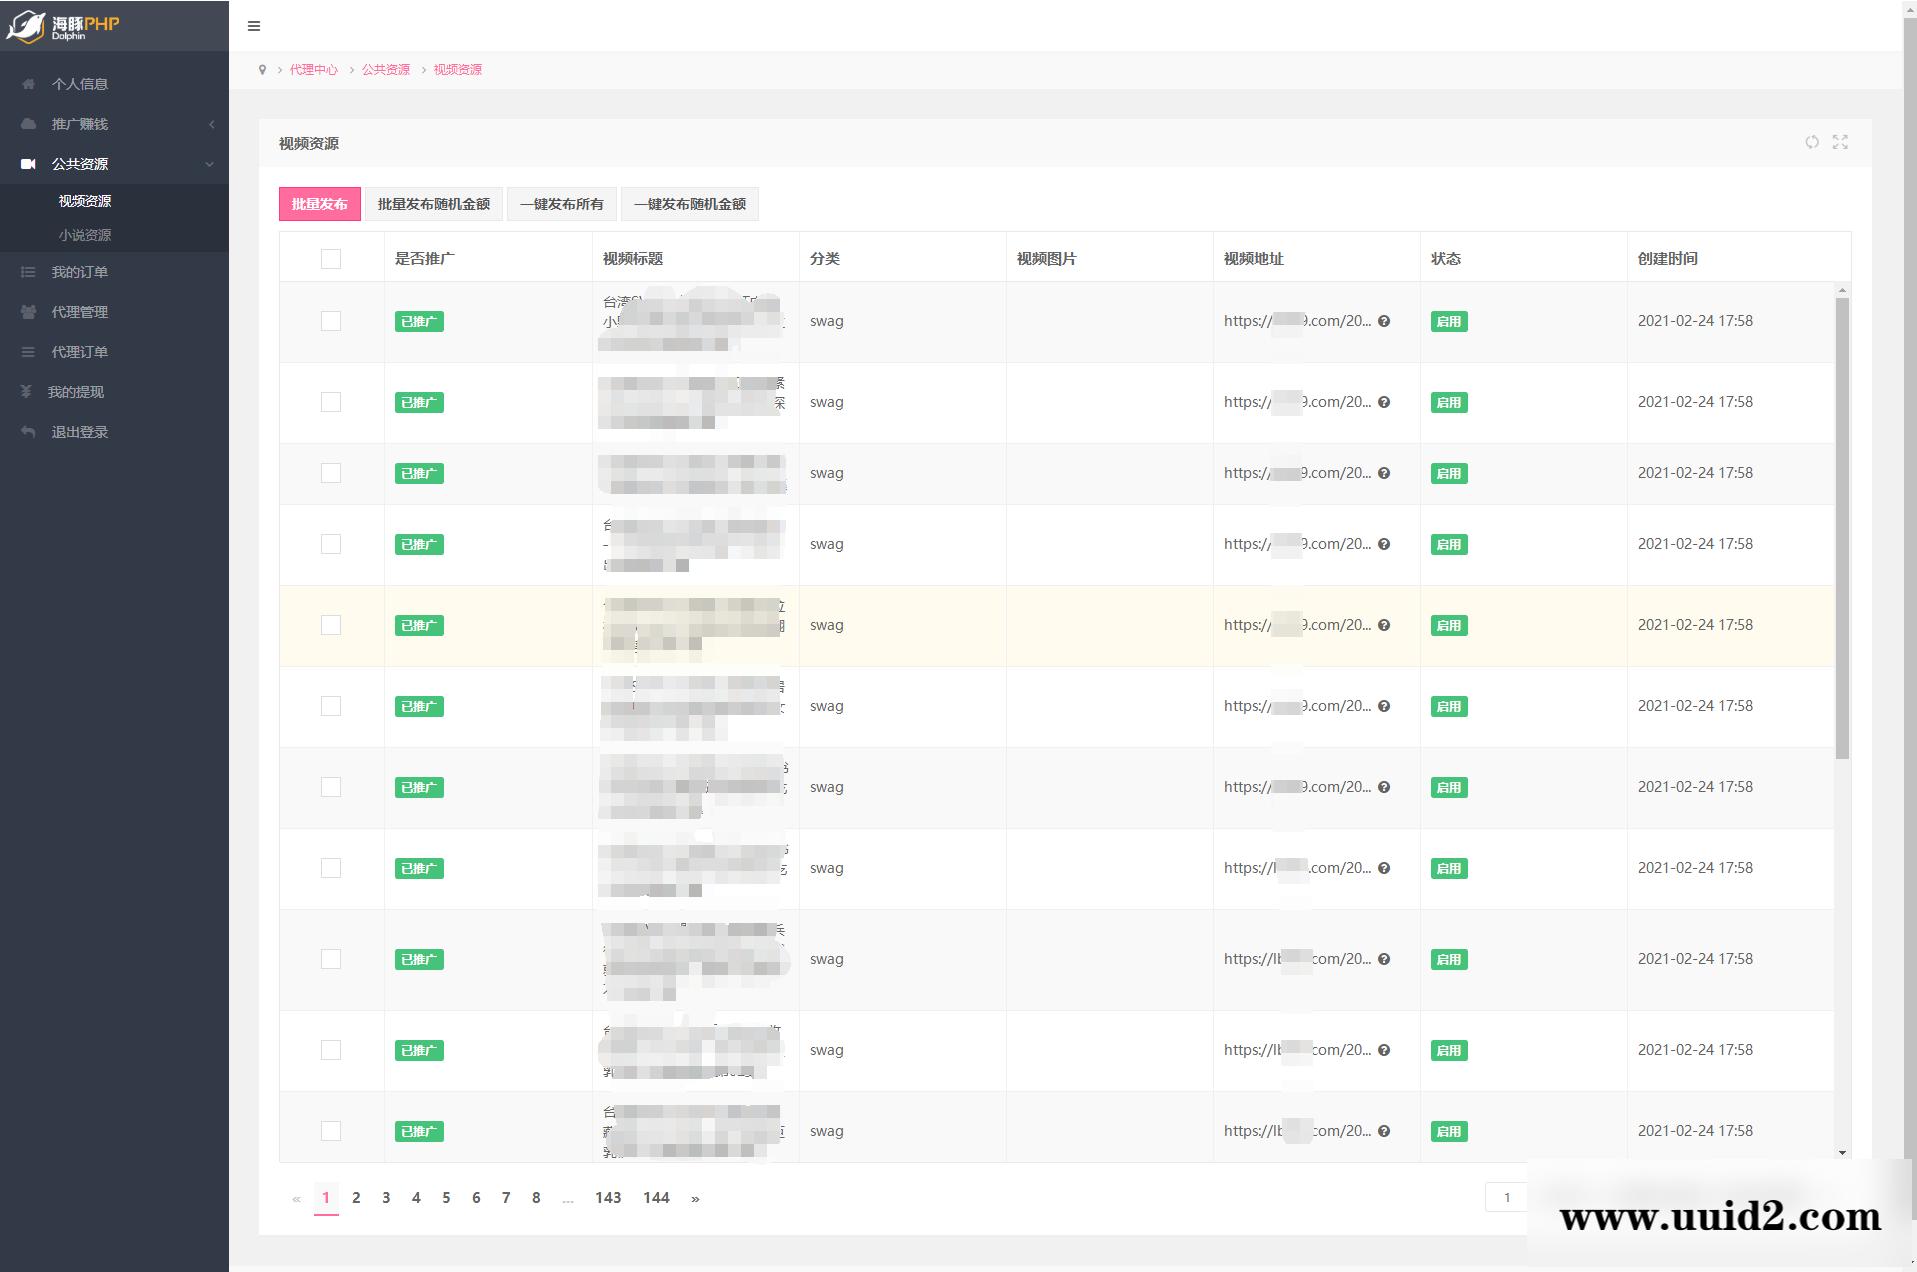Click the fullscreen expand icon in panel

pyautogui.click(x=1840, y=142)
